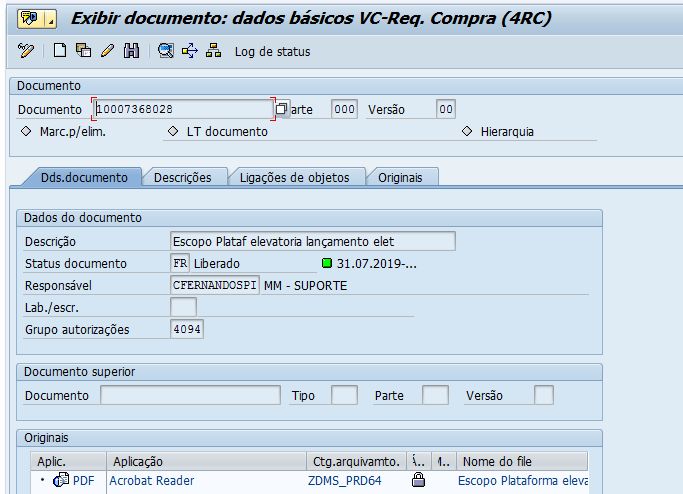Click the search help icon beside Documento field

pyautogui.click(x=281, y=108)
